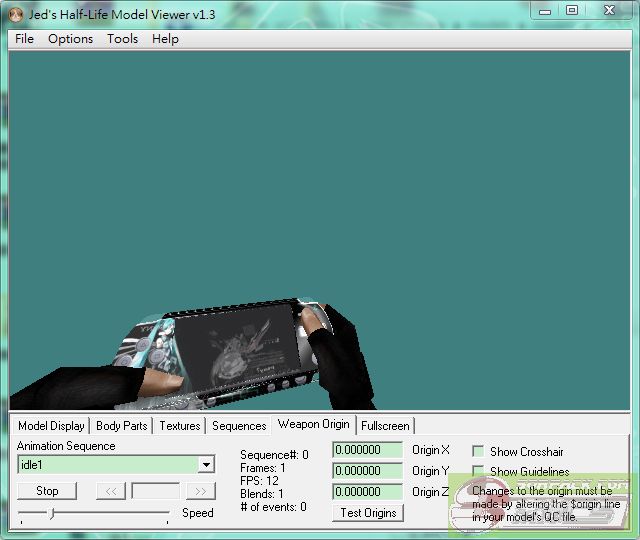Maximize the Model Viewer window
640x540 pixels.
(572, 10)
